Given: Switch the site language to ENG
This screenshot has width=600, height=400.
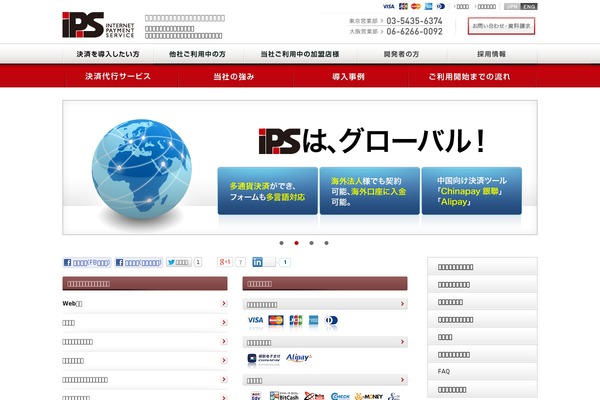Looking at the screenshot, I should 529,7.
